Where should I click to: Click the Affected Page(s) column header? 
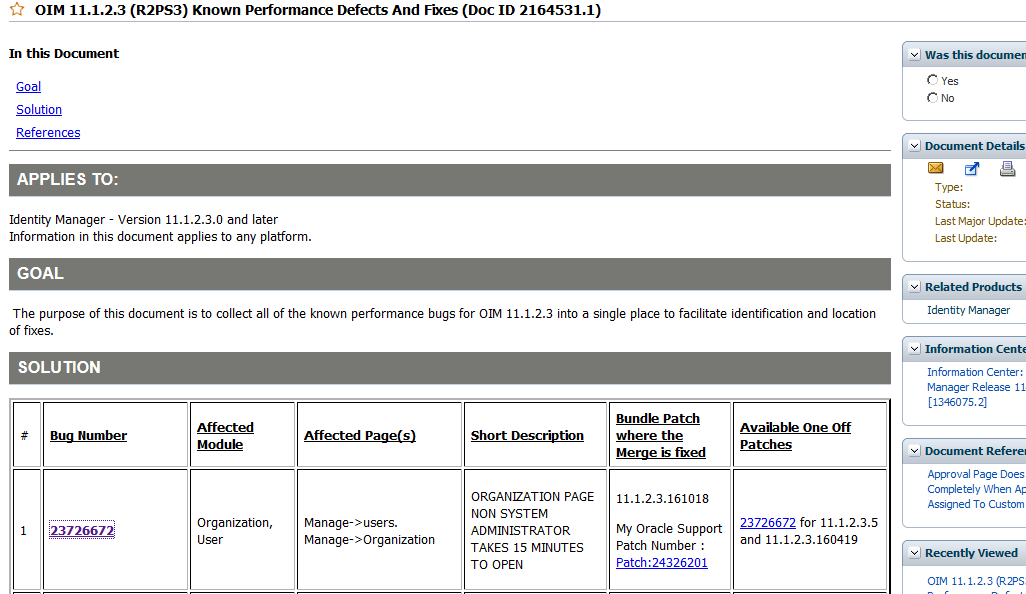360,436
